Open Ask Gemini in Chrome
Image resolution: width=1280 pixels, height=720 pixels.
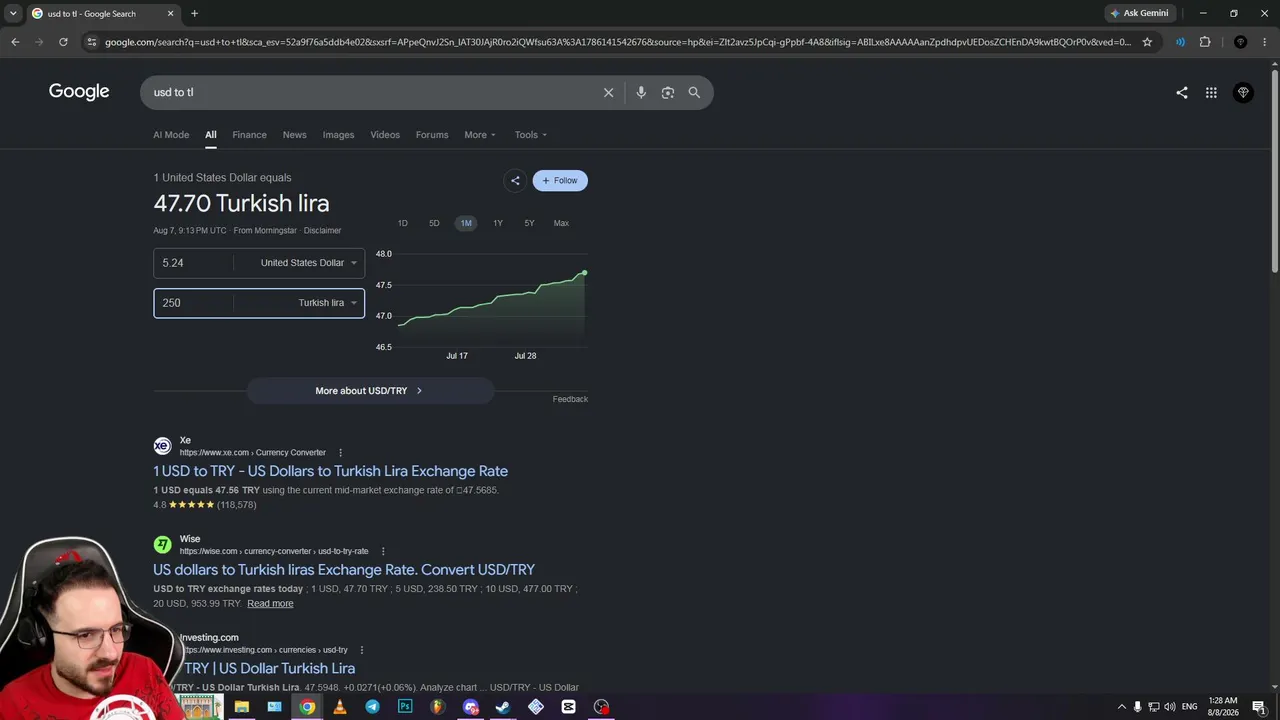click(1139, 13)
